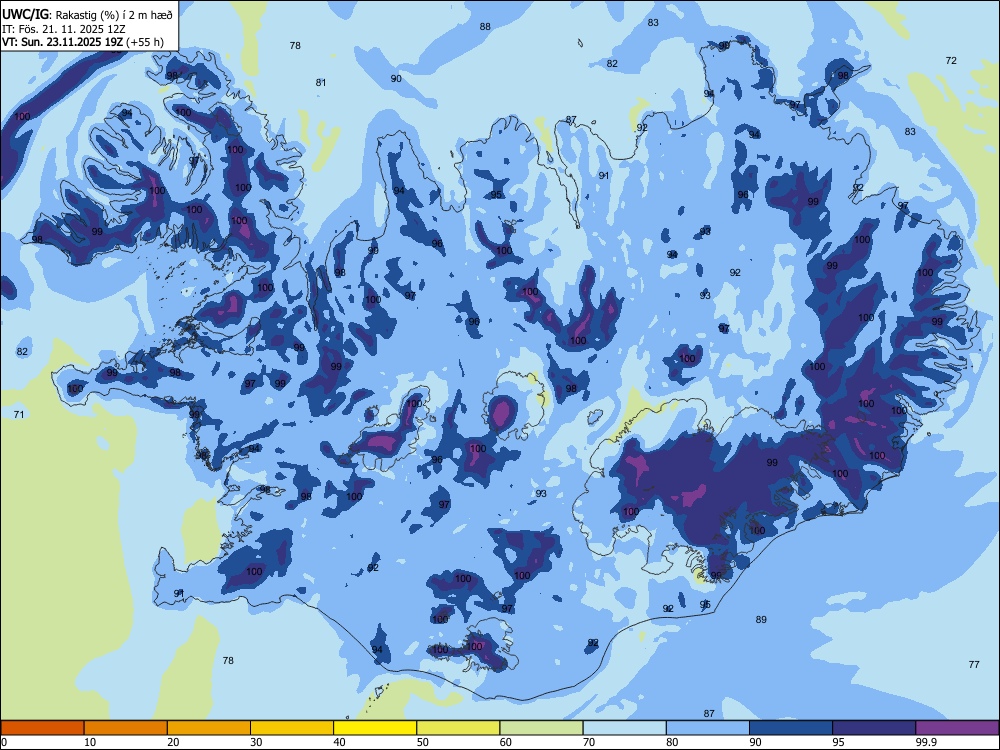Select the '81' humidity value on the map
Viewport: 1000px width, 750px height.
pyautogui.click(x=321, y=82)
